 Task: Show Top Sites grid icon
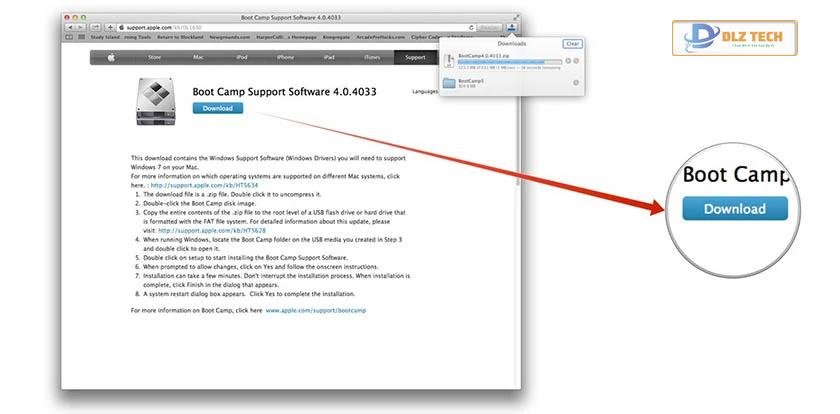point(81,37)
